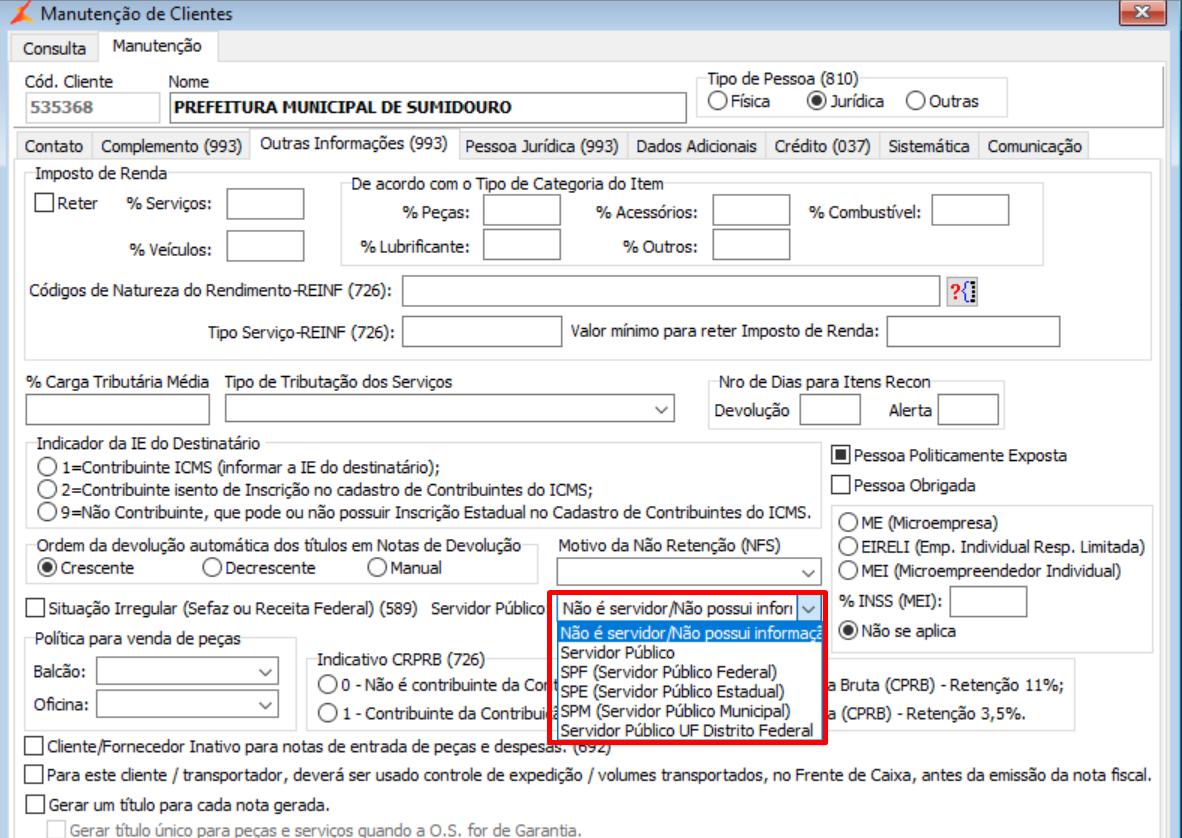The width and height of the screenshot is (1182, 838).
Task: Switch to the Manutenção tab
Action: pos(157,46)
